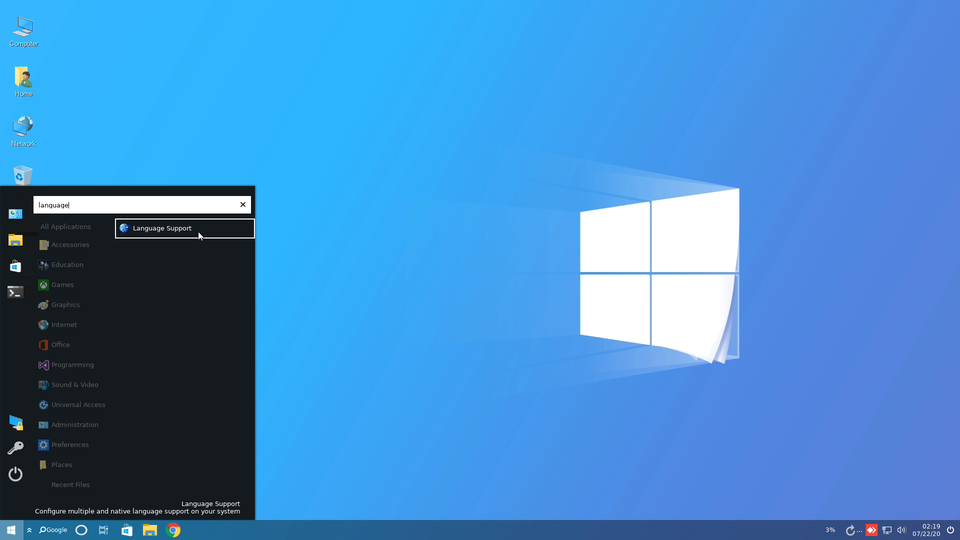Click the red AnyDesk tray icon

871,530
